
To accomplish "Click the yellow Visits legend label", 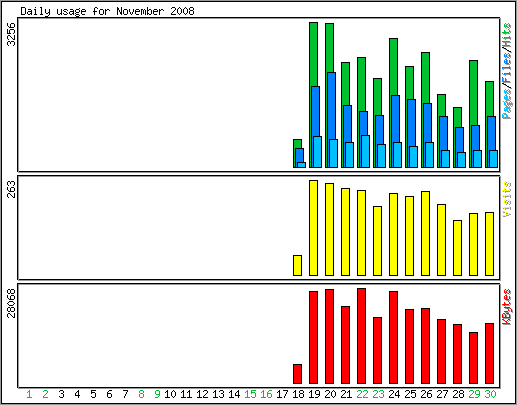I will (x=507, y=199).
